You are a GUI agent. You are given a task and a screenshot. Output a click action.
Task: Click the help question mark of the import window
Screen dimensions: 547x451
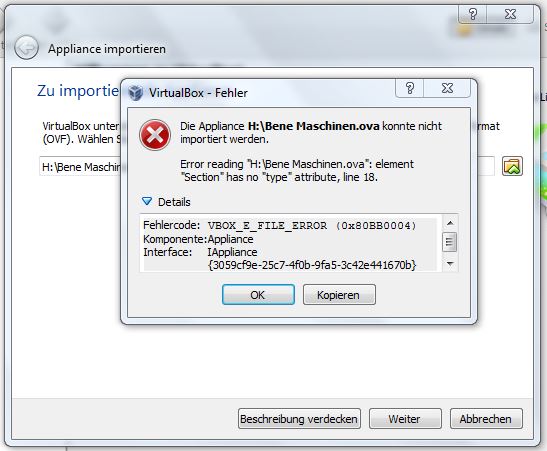(472, 14)
